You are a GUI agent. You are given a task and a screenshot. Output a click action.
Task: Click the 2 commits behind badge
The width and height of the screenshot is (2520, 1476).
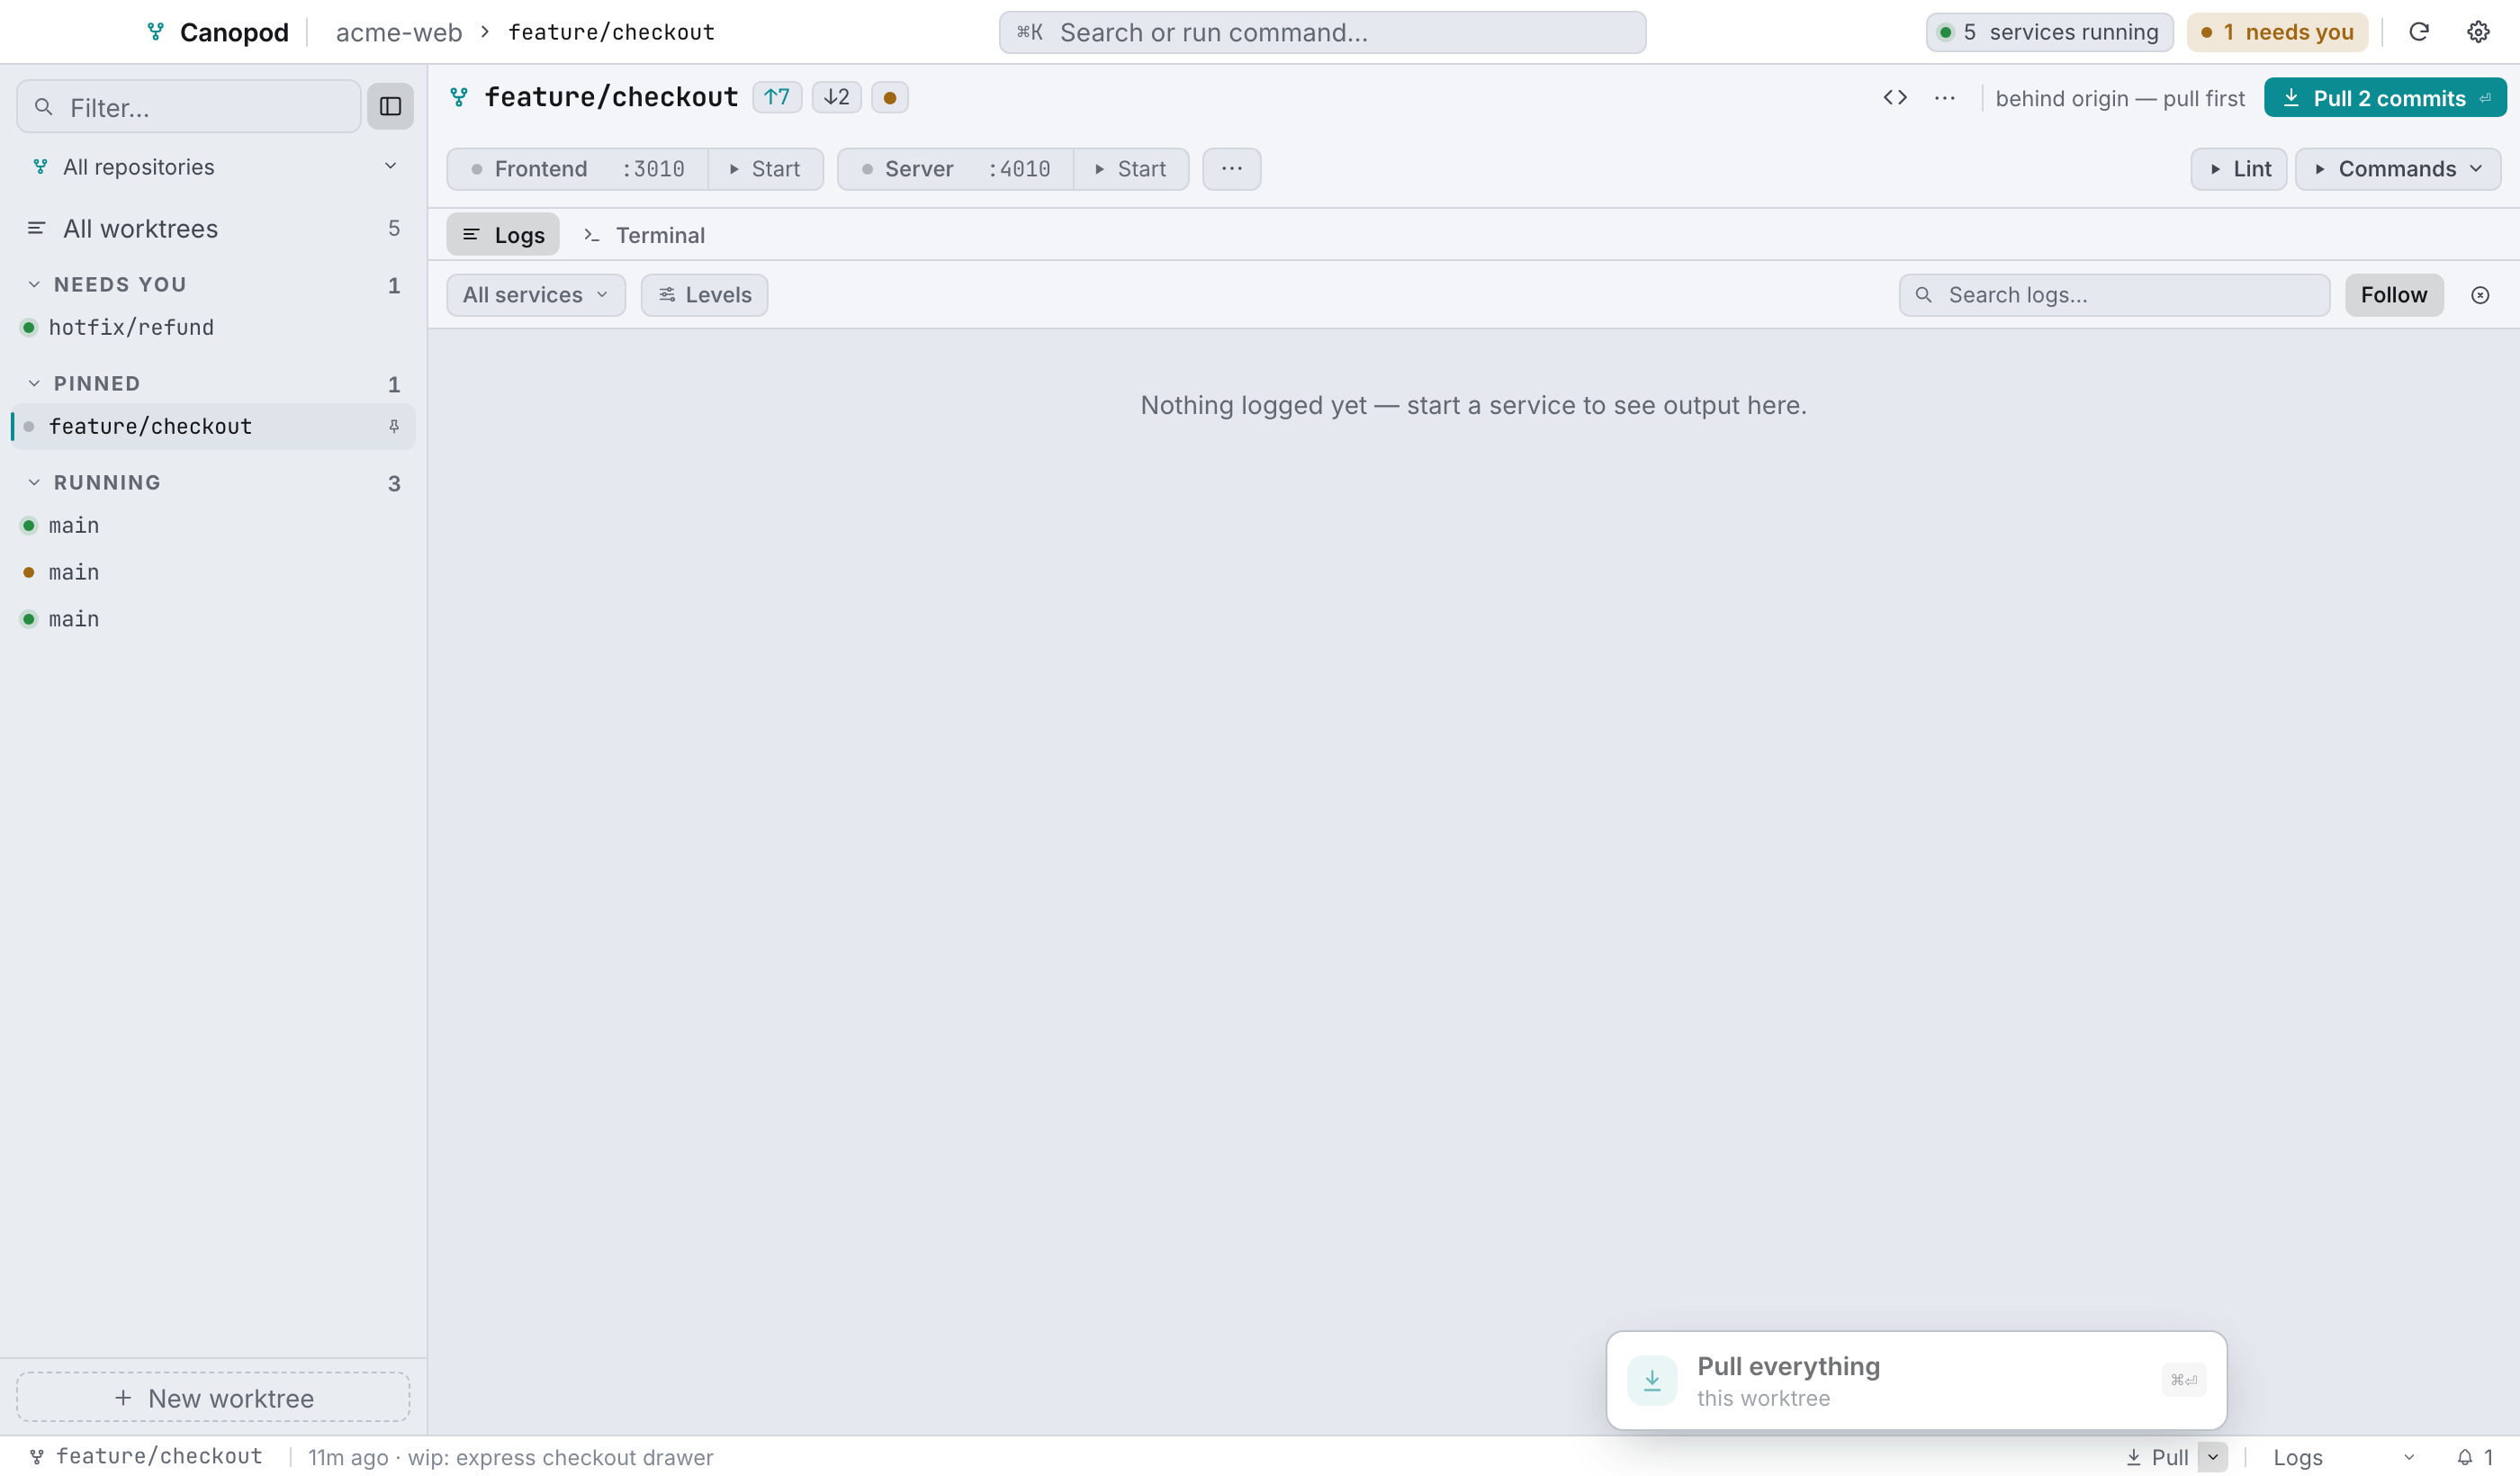(x=836, y=97)
